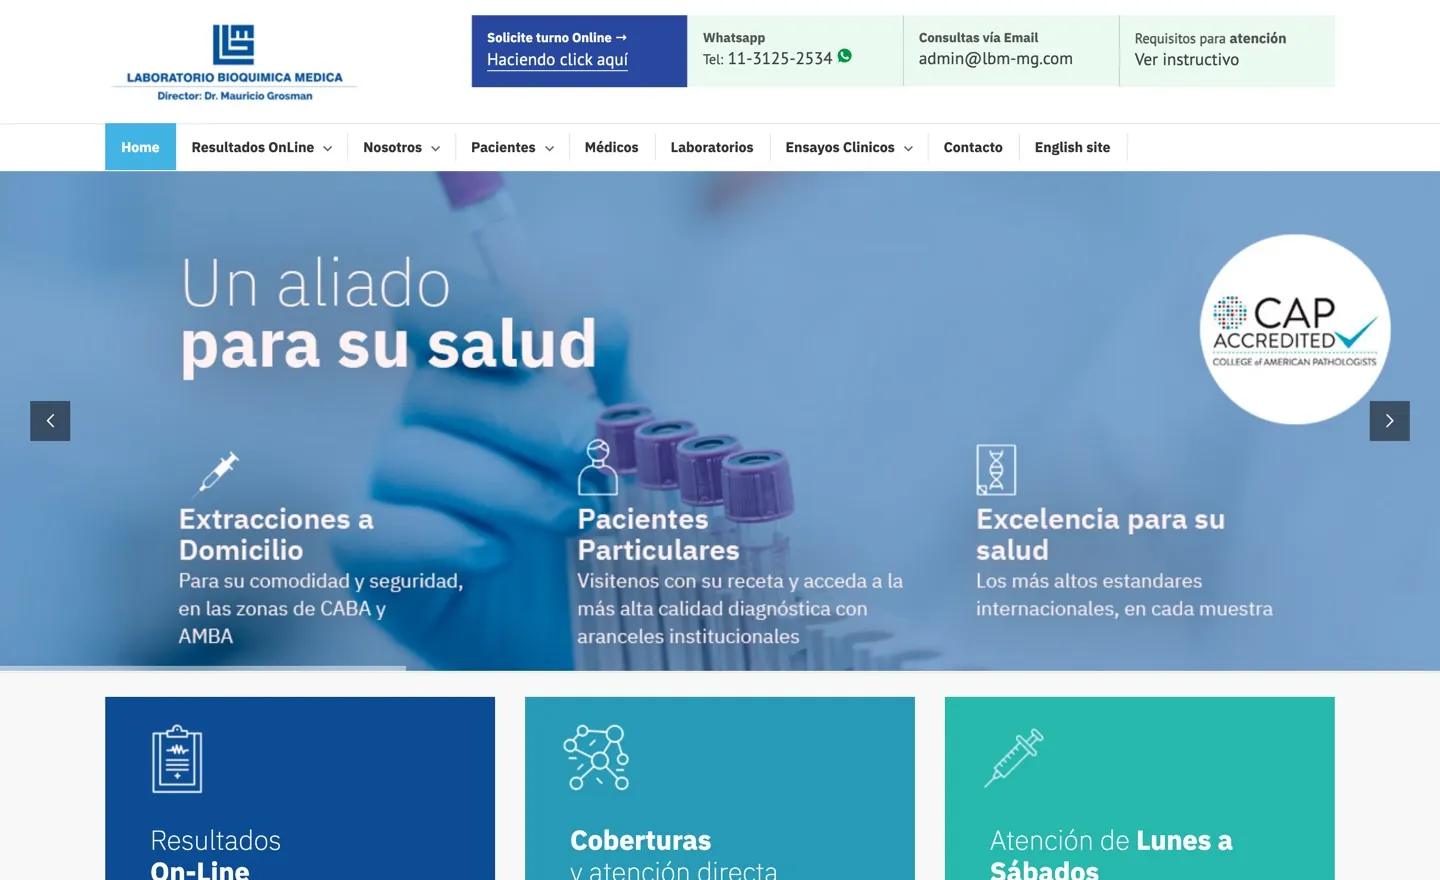Click the clipboard icon in Resultados On-Line card
1440x880 pixels.
177,759
